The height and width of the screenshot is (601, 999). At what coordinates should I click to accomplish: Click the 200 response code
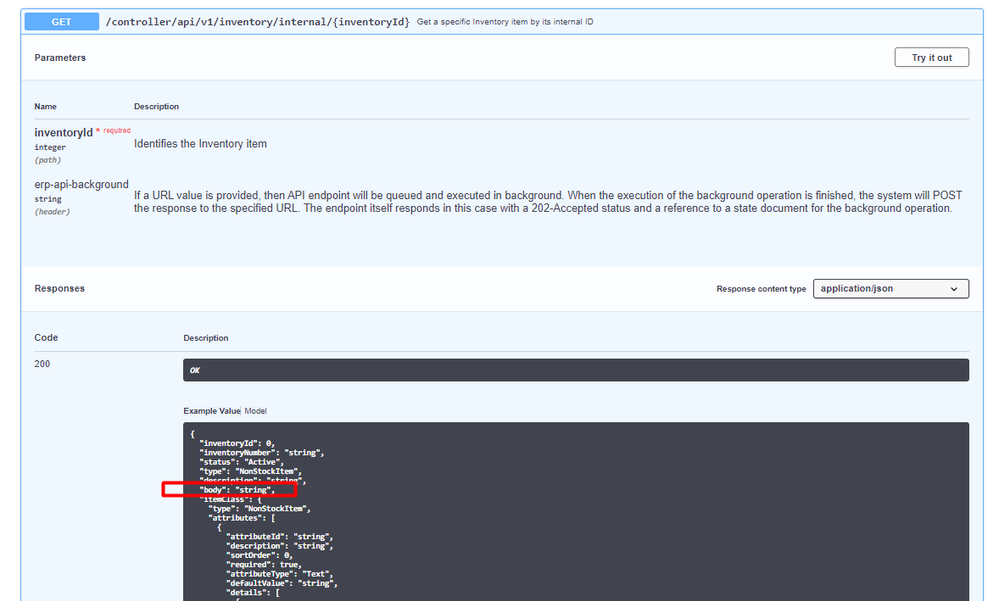click(x=42, y=364)
